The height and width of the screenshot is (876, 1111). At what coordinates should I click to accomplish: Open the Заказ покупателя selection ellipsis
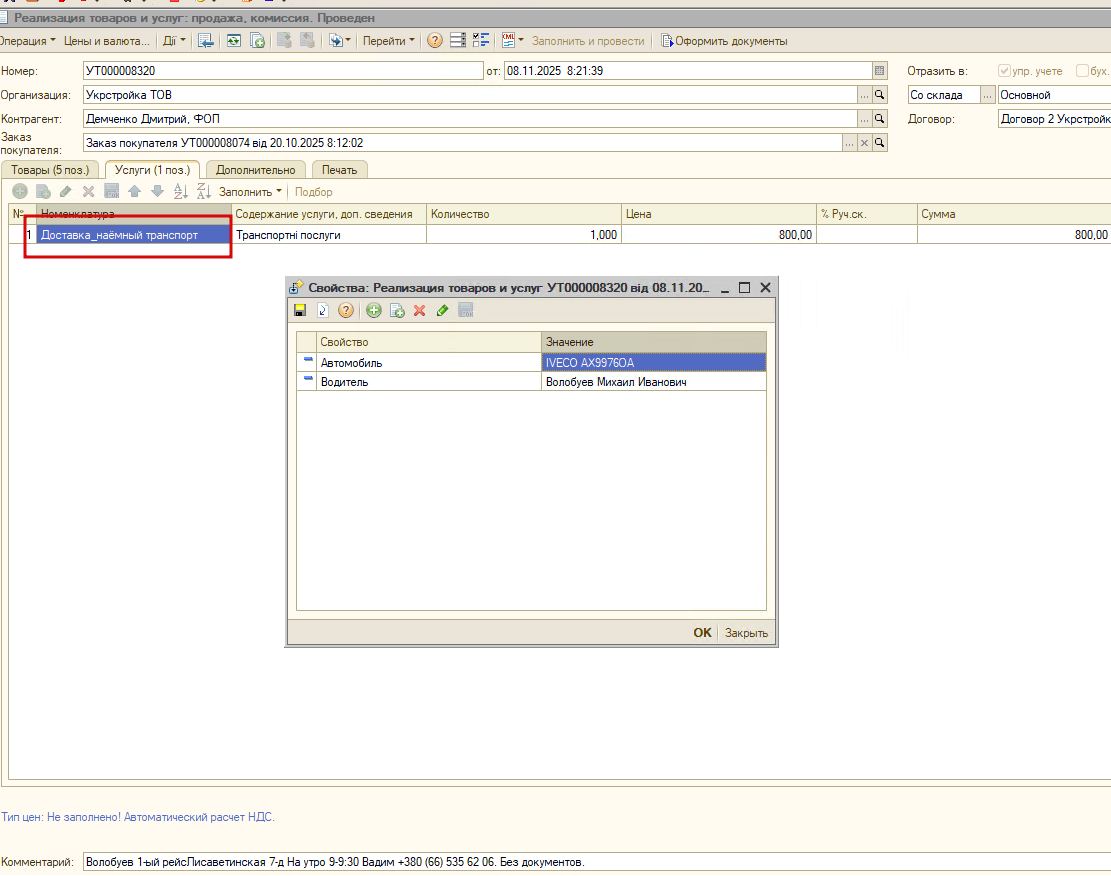point(850,142)
